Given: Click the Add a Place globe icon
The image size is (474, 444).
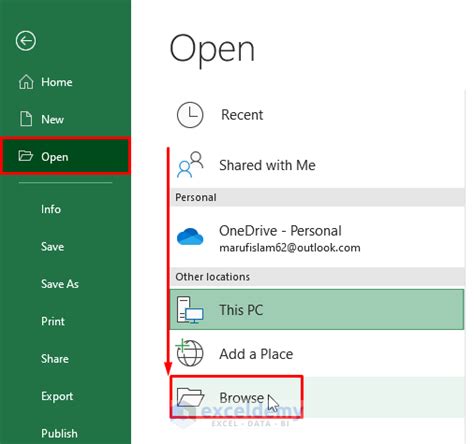Looking at the screenshot, I should click(x=190, y=353).
